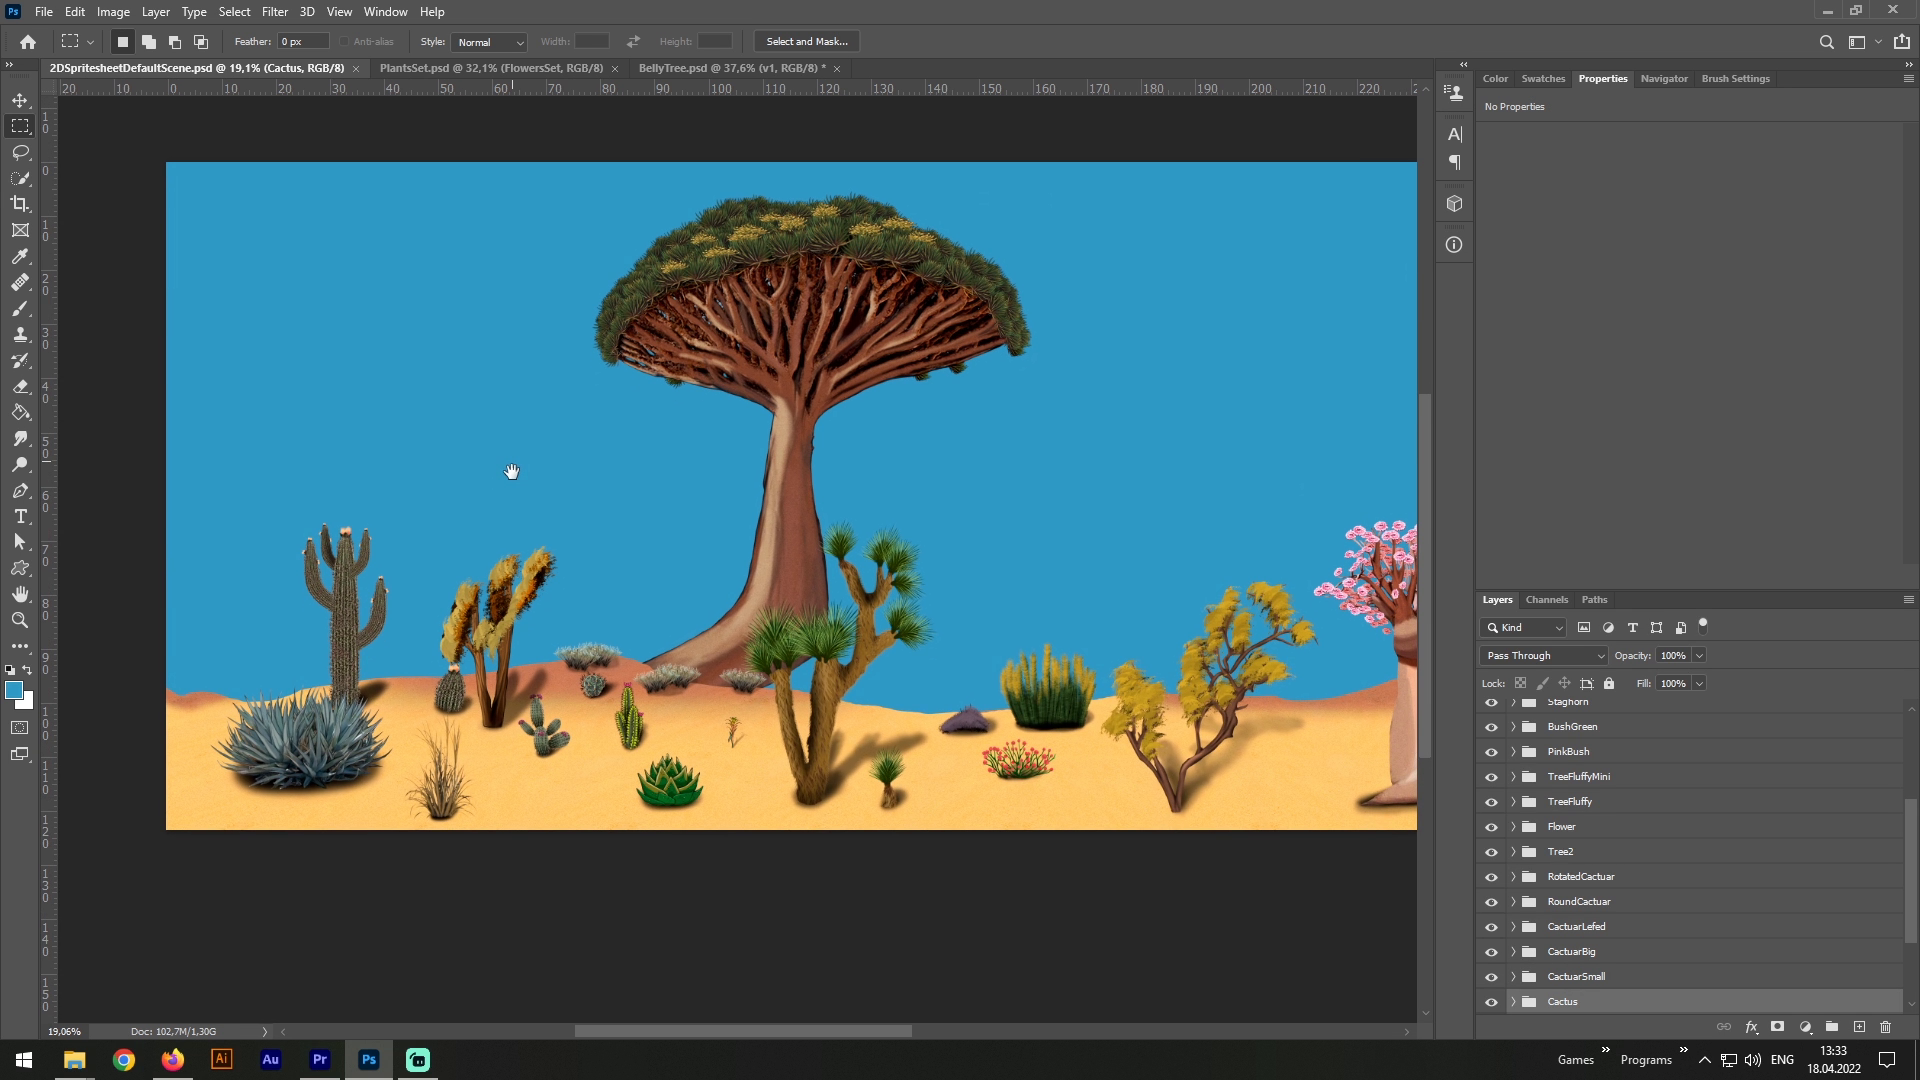1920x1080 pixels.
Task: Open the Character panel icon
Action: [1454, 134]
